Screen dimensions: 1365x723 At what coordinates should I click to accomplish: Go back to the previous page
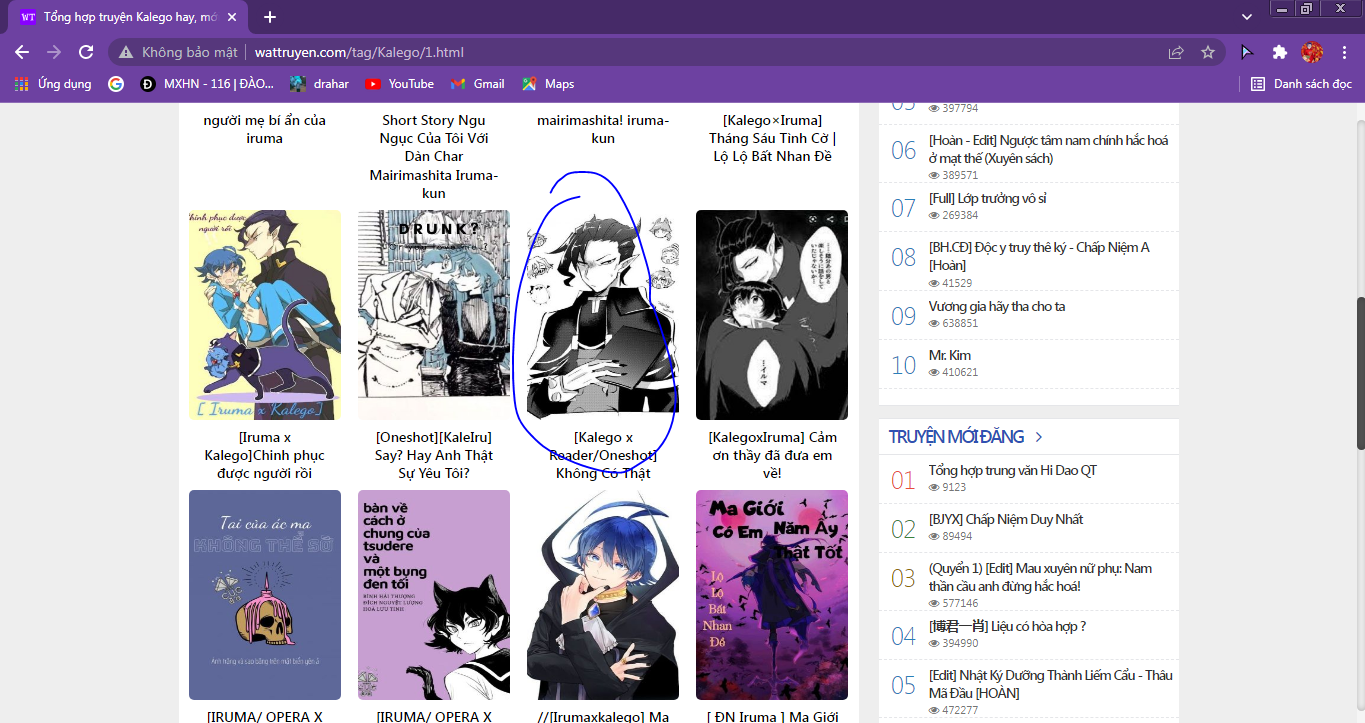pyautogui.click(x=22, y=52)
